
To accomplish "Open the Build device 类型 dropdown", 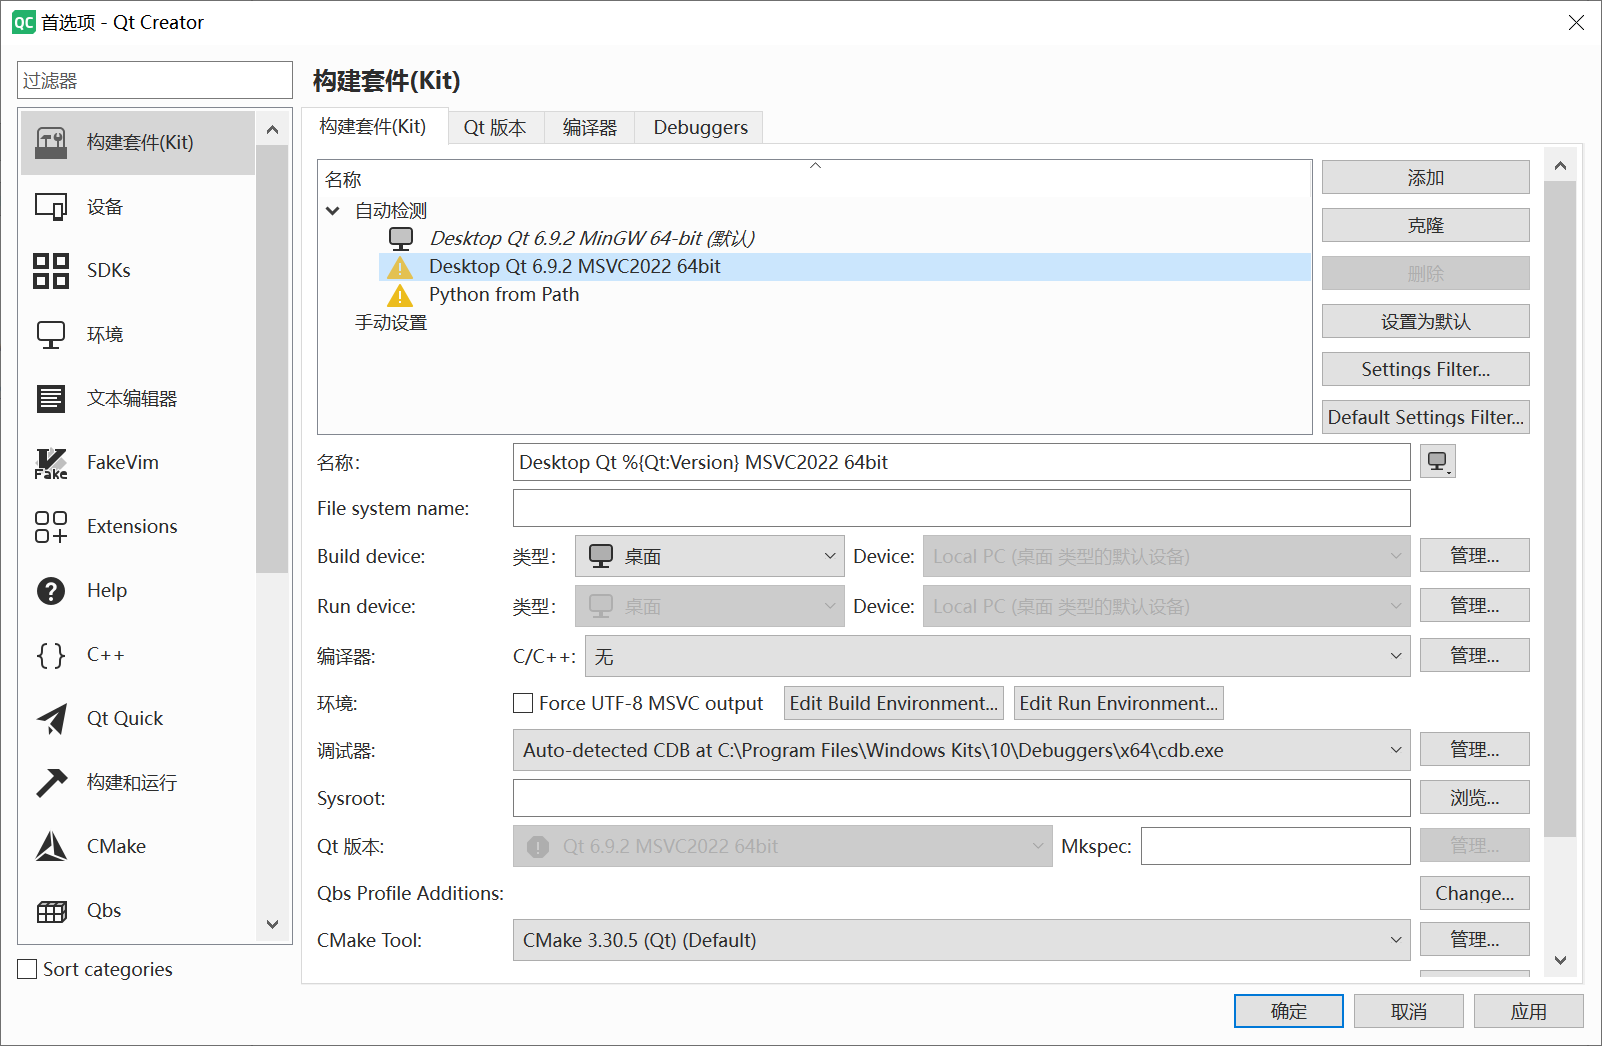I will pos(710,556).
